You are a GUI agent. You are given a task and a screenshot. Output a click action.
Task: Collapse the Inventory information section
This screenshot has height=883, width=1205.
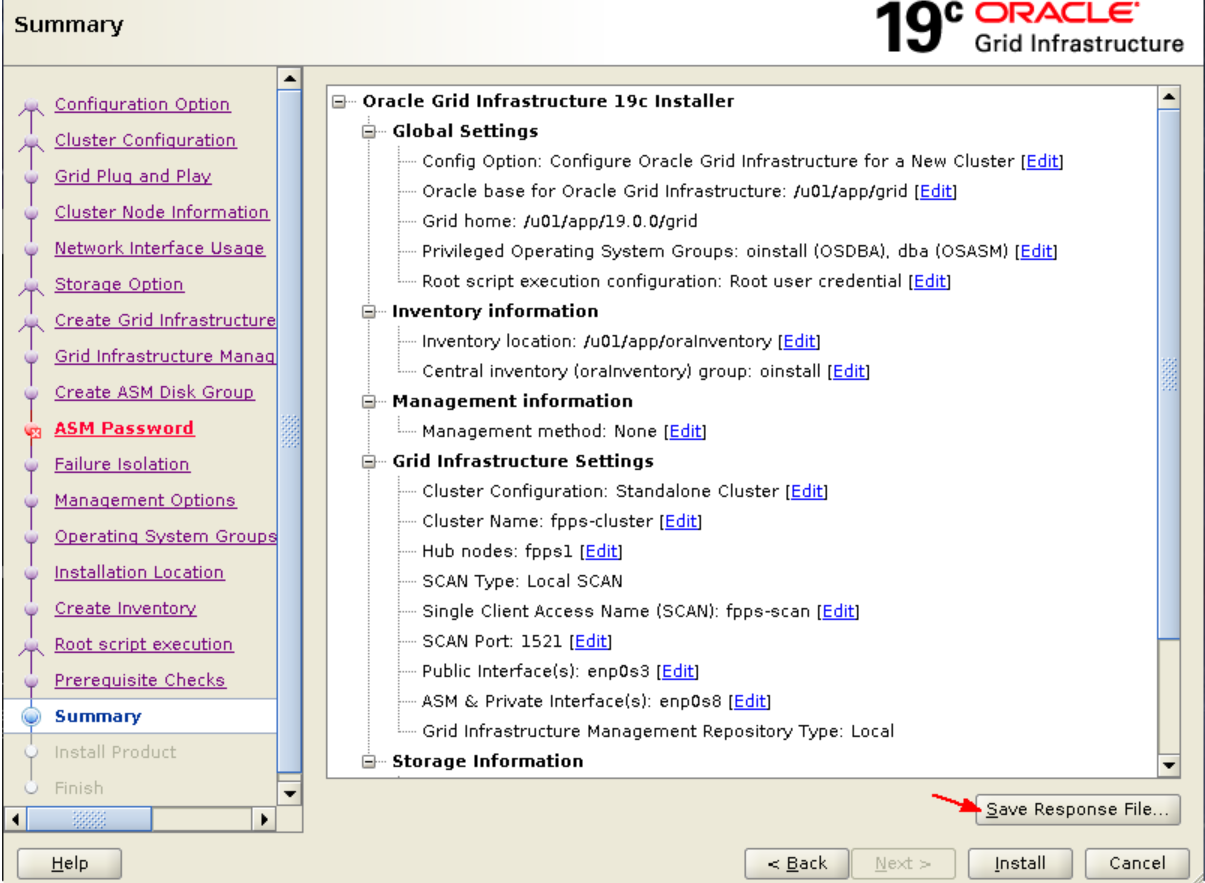[370, 311]
